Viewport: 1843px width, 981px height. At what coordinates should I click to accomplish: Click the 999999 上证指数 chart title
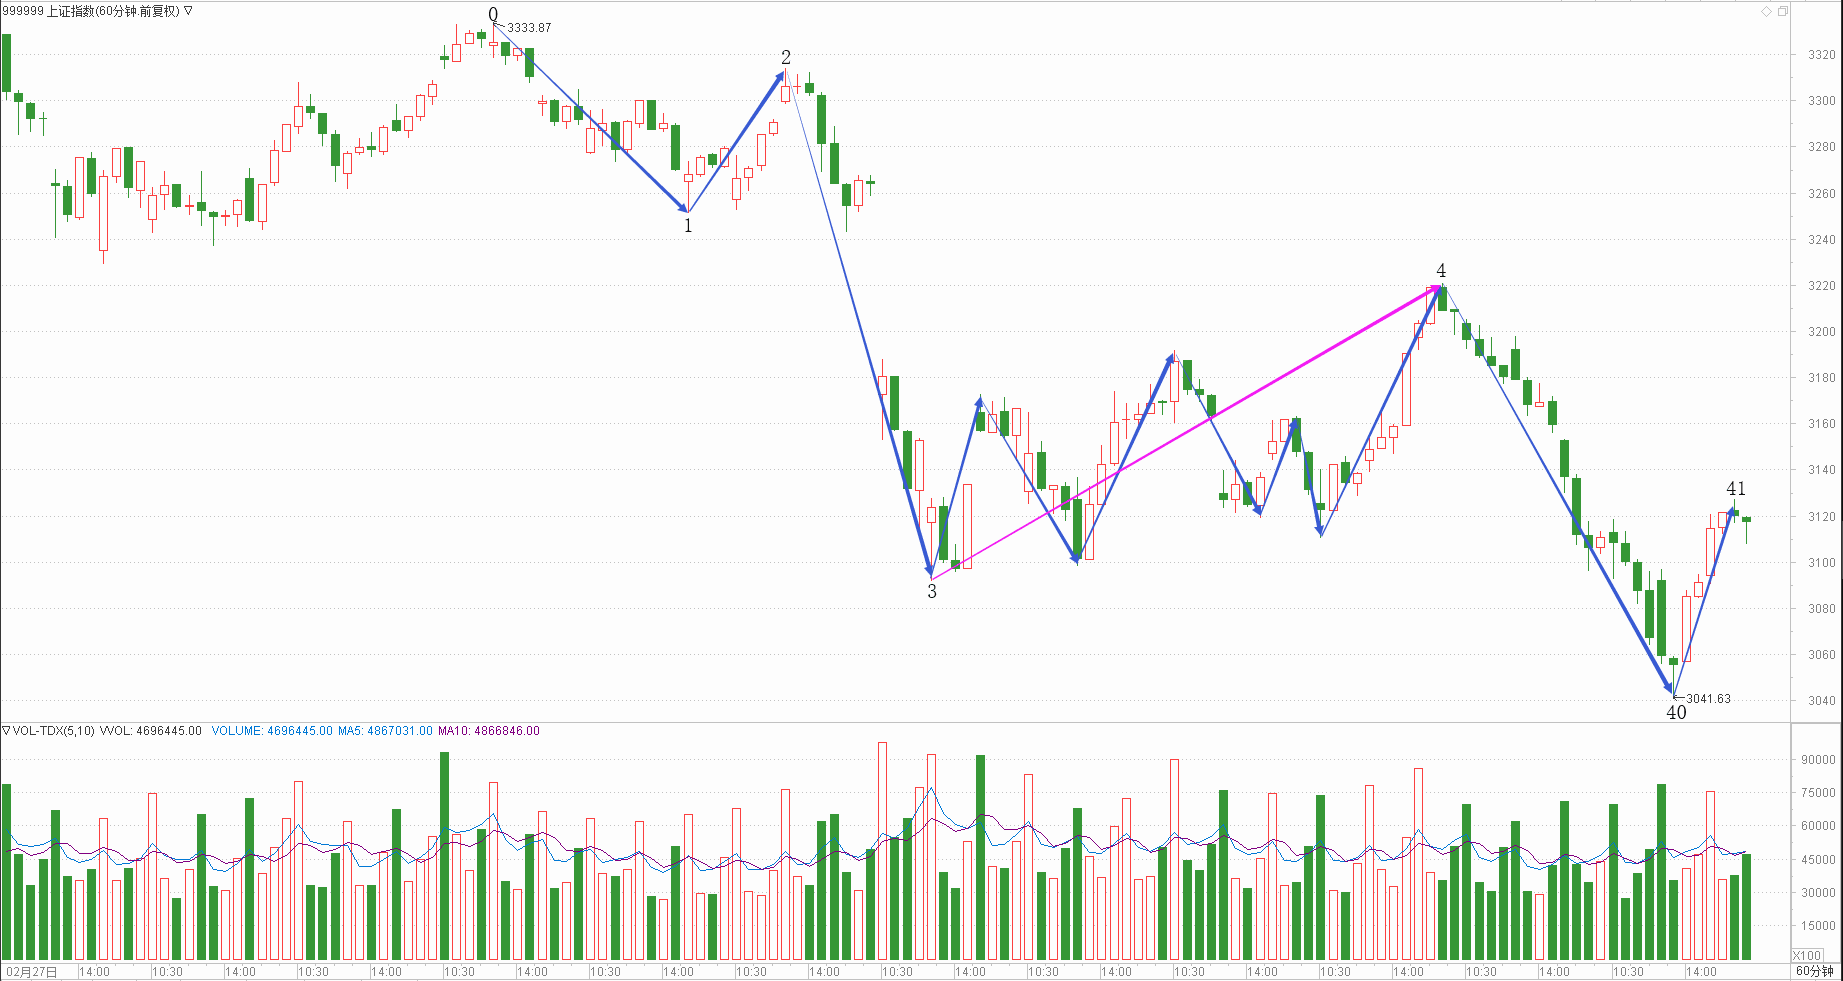(90, 11)
